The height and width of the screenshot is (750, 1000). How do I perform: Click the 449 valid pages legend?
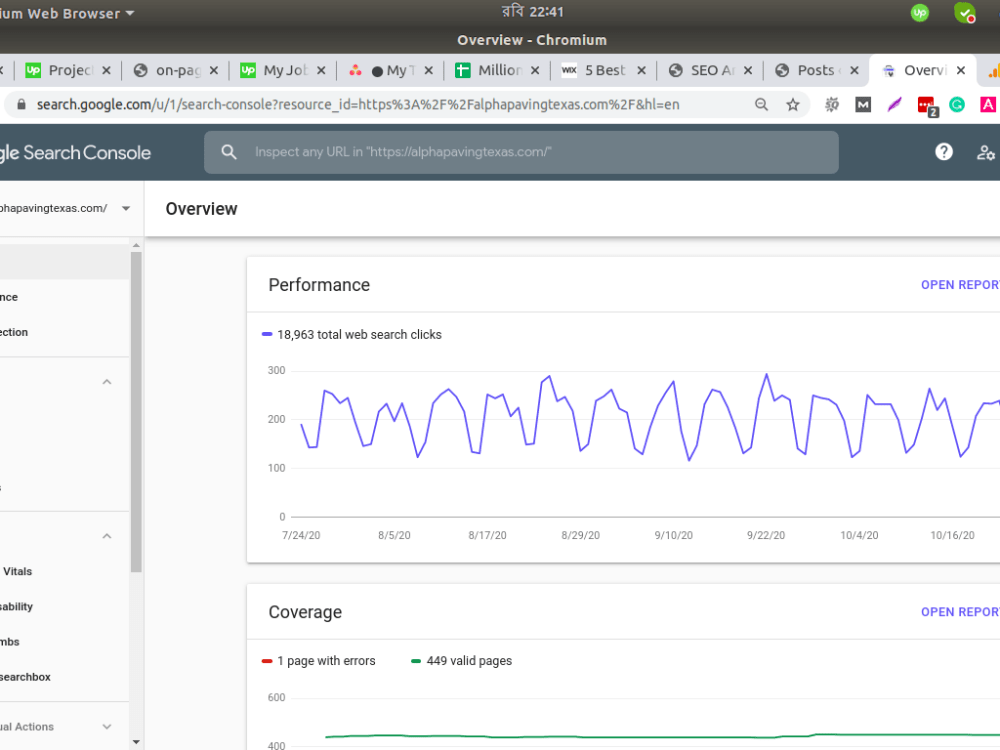point(462,661)
